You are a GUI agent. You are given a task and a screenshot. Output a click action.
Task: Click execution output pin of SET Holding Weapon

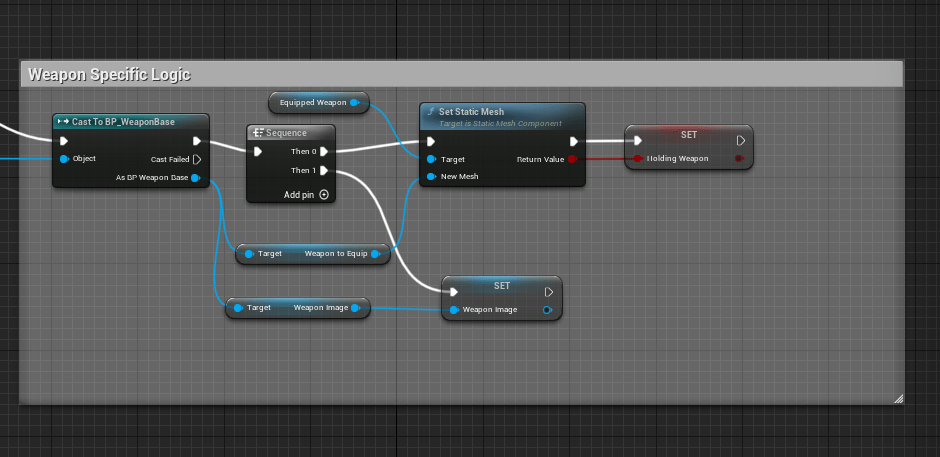(740, 141)
